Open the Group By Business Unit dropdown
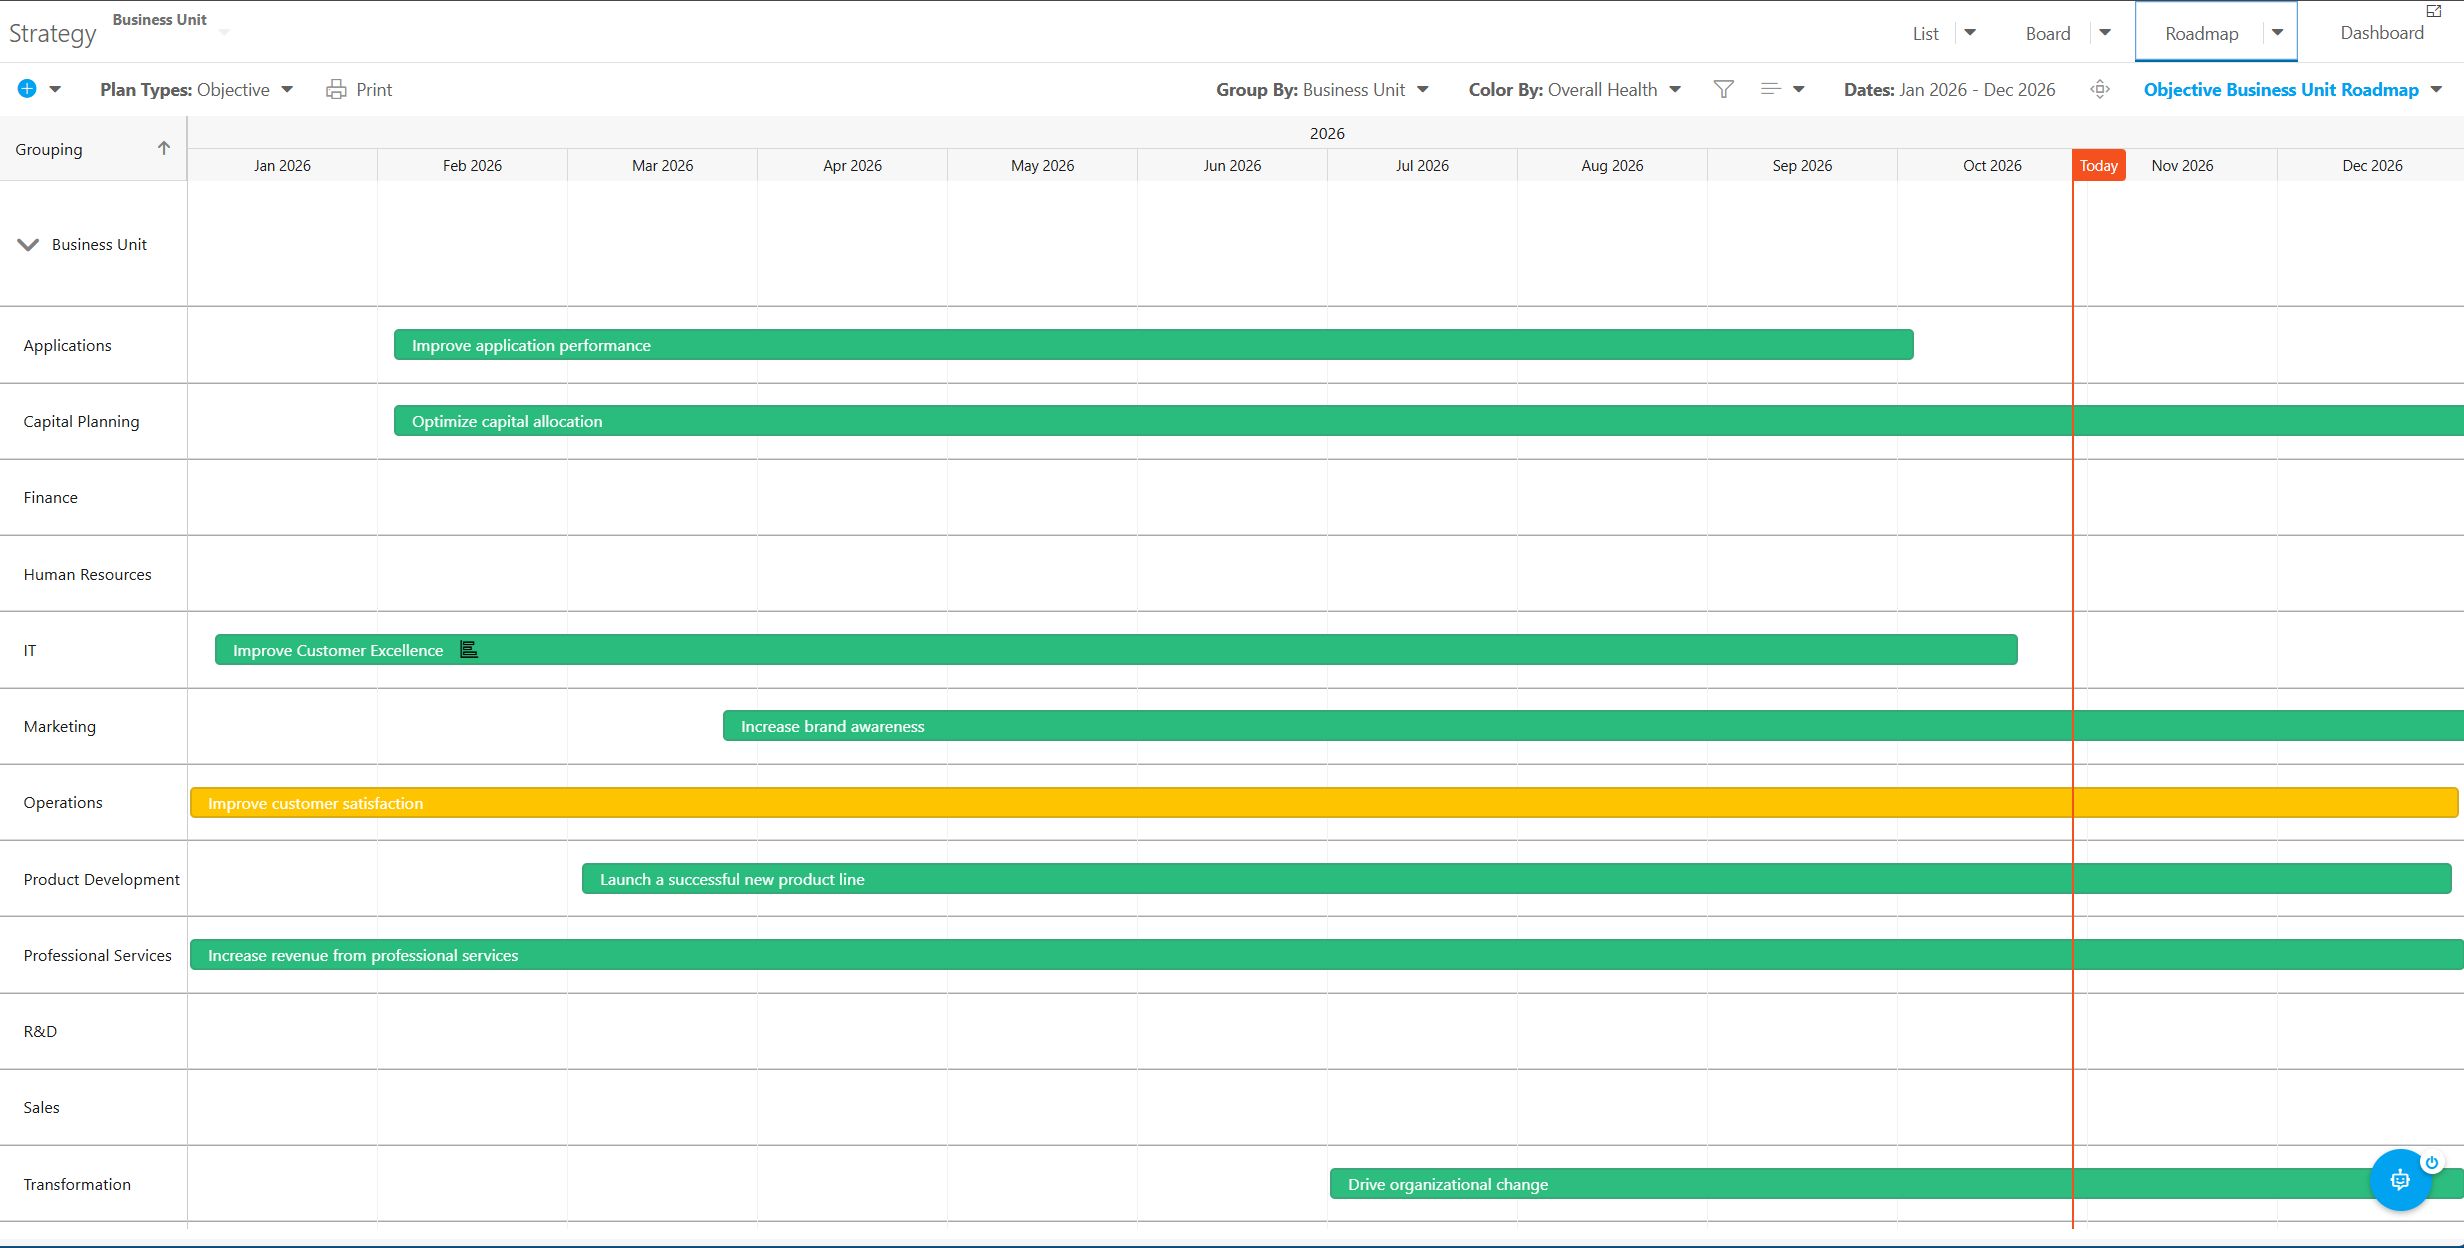The width and height of the screenshot is (2464, 1248). [x=1322, y=90]
